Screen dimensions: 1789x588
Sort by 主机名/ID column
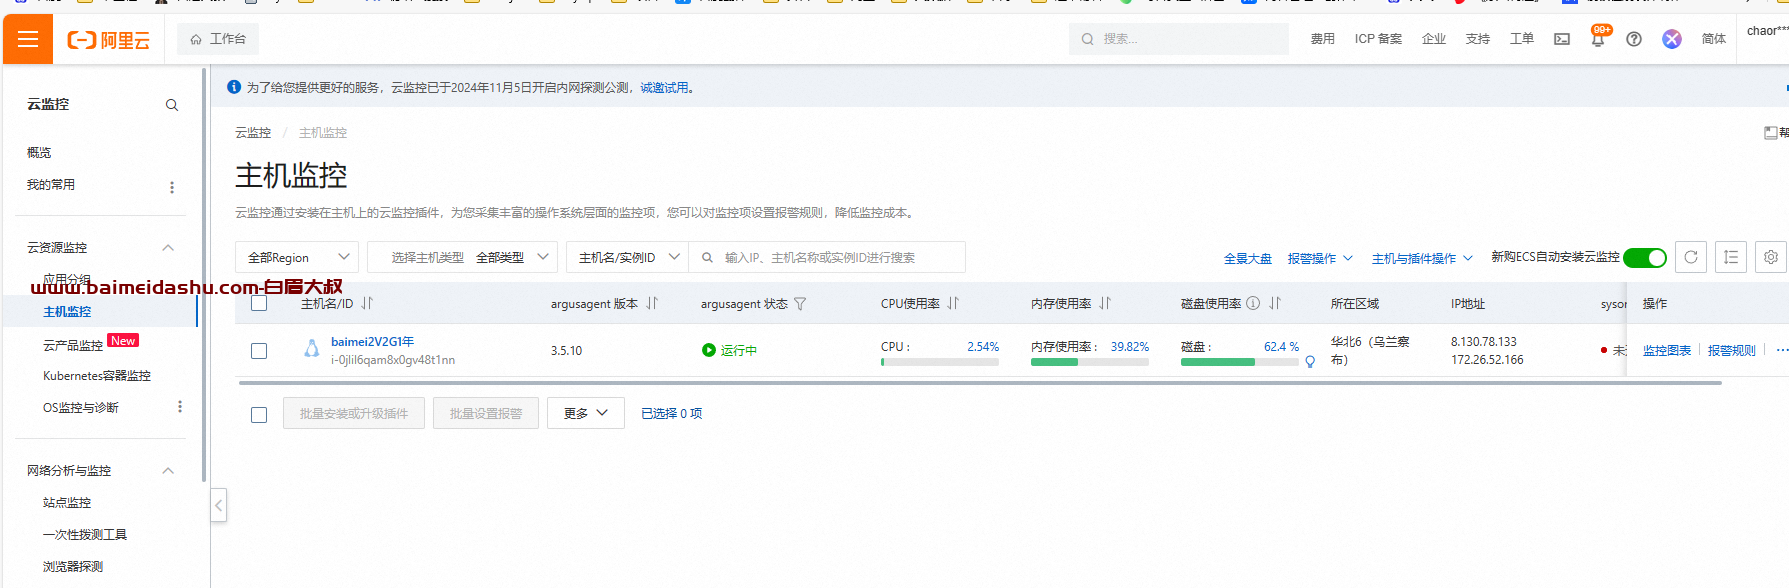(367, 303)
